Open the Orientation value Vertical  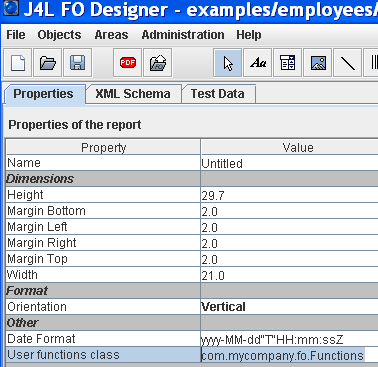click(289, 307)
